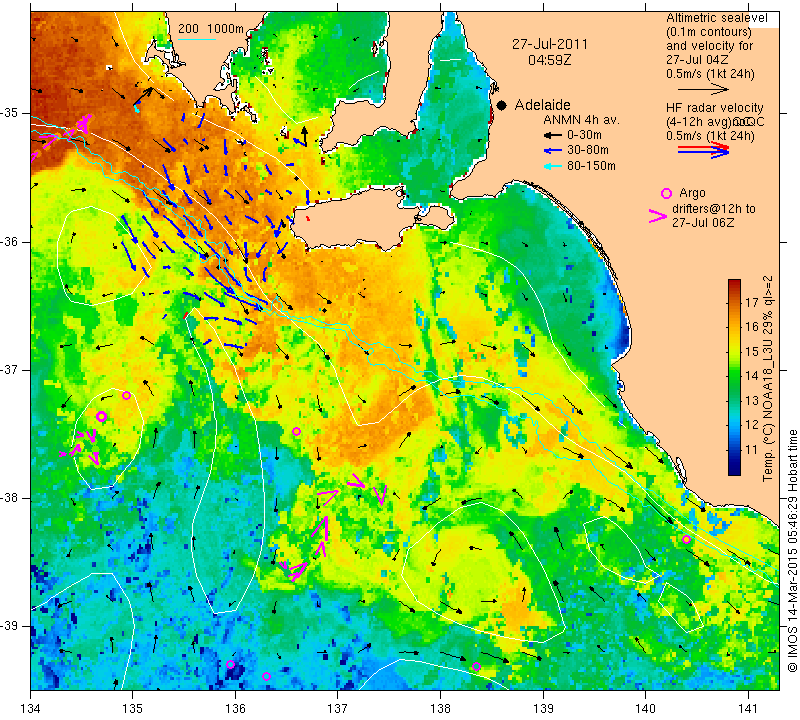Click the black mooring arrow near 136.7E 35.1S

point(304,135)
